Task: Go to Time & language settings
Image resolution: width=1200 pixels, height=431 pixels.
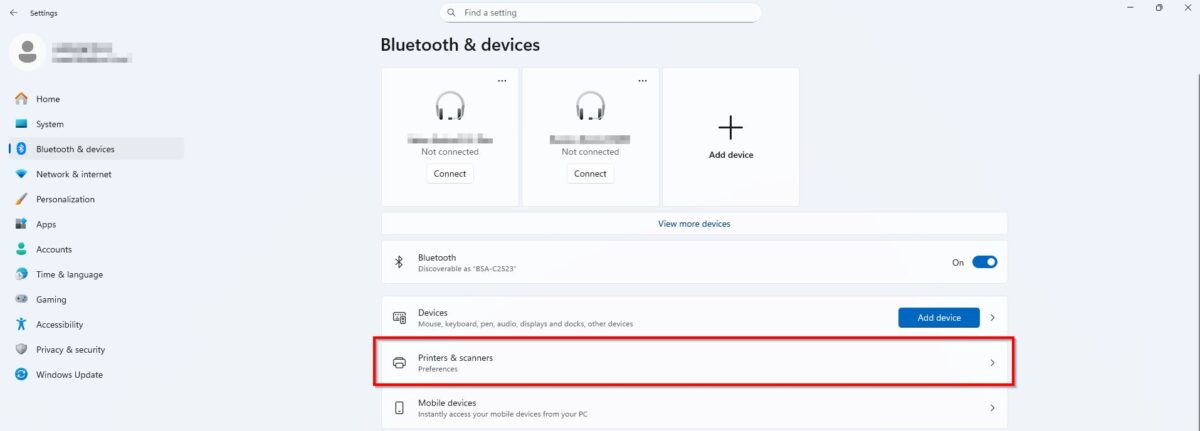Action: (69, 274)
